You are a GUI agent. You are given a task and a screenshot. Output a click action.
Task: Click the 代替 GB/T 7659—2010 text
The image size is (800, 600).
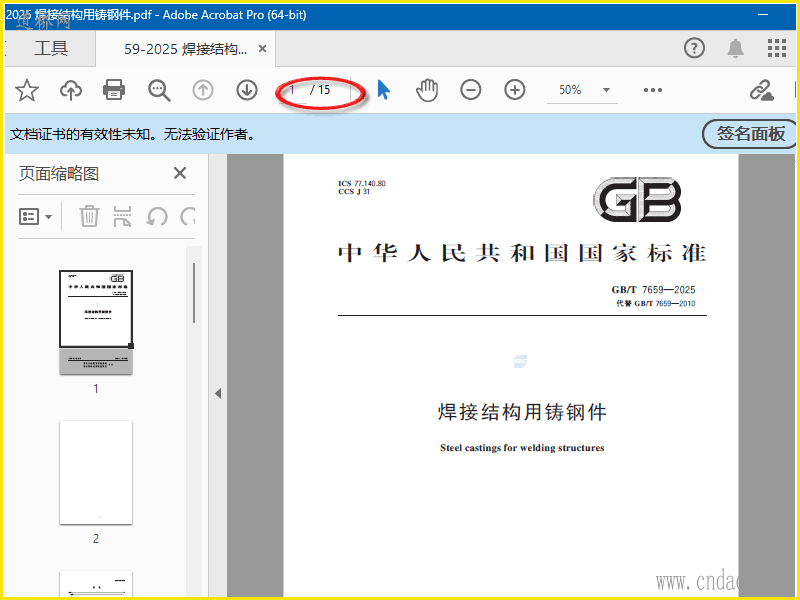(x=656, y=304)
